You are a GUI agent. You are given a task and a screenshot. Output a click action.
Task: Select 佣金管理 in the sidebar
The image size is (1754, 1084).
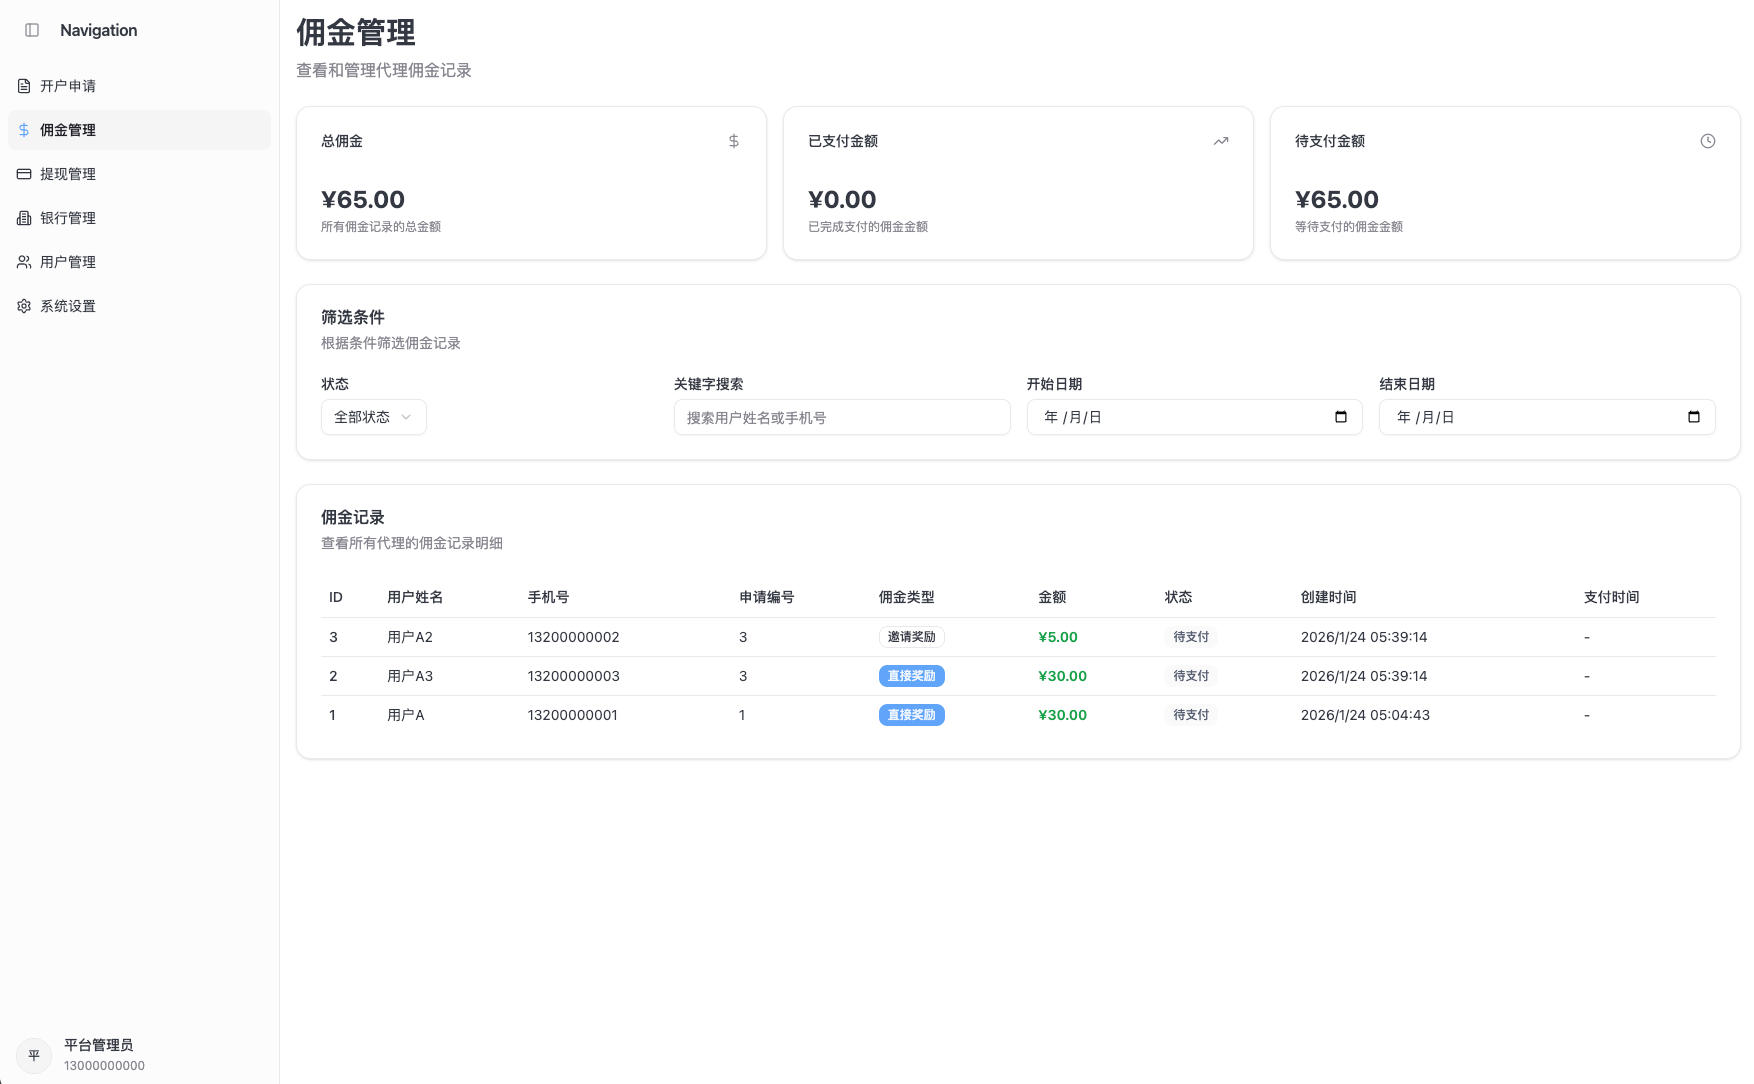68,130
